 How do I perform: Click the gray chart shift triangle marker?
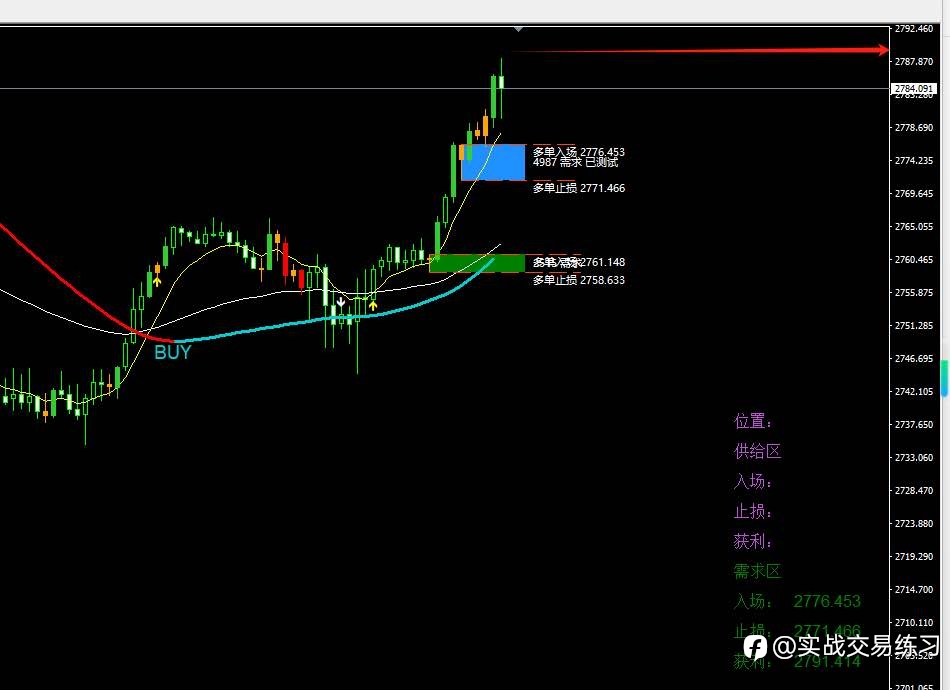[519, 29]
